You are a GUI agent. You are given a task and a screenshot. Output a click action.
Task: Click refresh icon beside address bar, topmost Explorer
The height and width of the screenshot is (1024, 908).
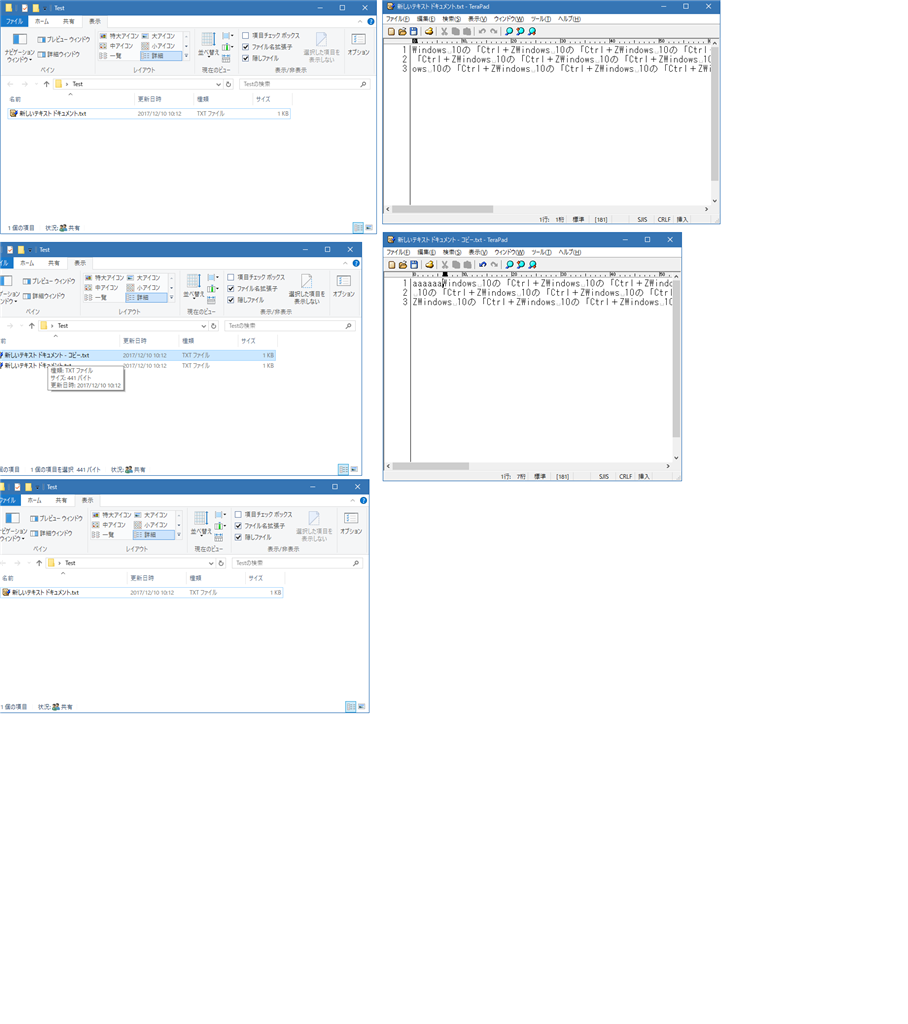229,84
